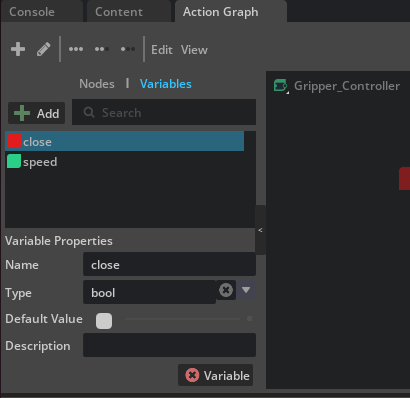Click the magnifier icon in Search
Image resolution: width=410 pixels, height=398 pixels.
tap(89, 113)
